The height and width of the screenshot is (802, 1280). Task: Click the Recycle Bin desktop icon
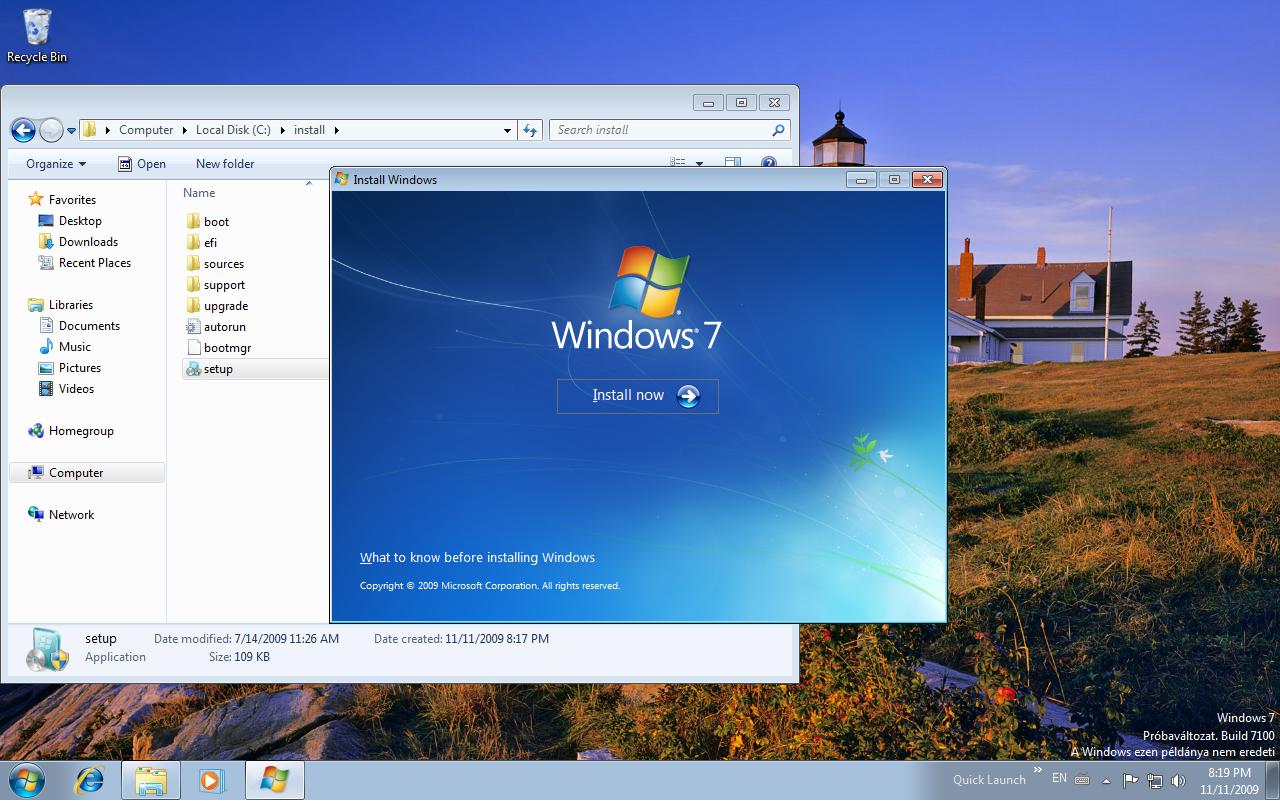pos(37,35)
